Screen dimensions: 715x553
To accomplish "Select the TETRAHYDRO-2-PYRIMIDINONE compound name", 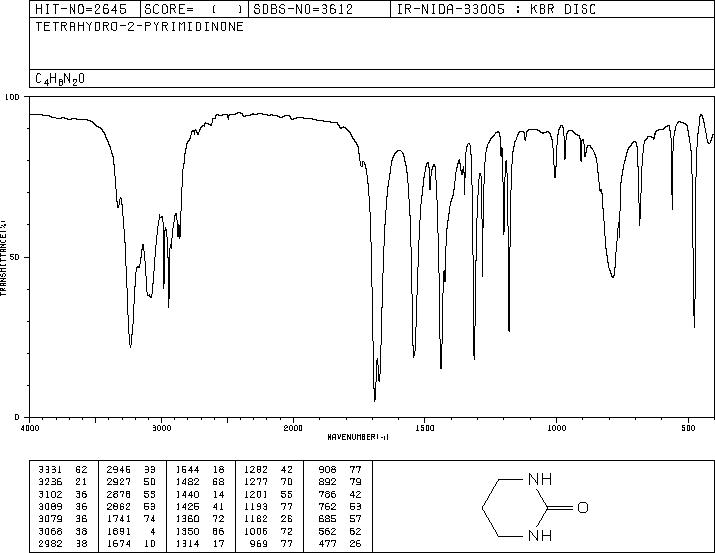I will click(139, 26).
